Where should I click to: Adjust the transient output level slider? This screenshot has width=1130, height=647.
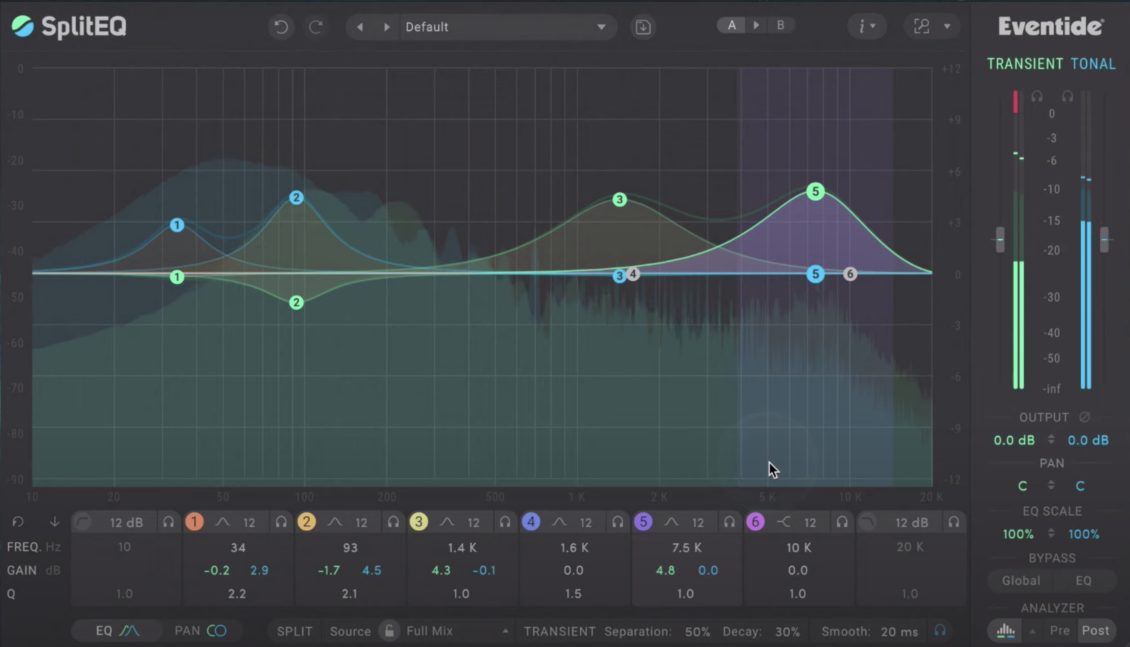click(x=1000, y=240)
